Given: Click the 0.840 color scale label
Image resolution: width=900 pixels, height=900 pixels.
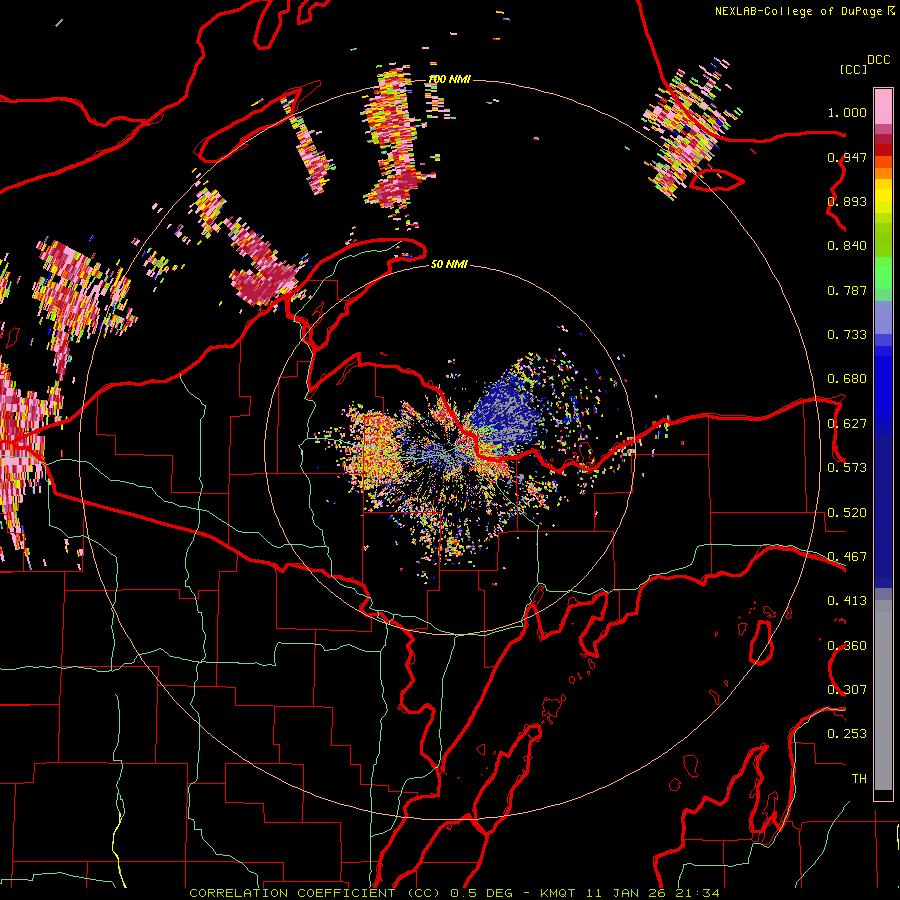Looking at the screenshot, I should (x=847, y=246).
